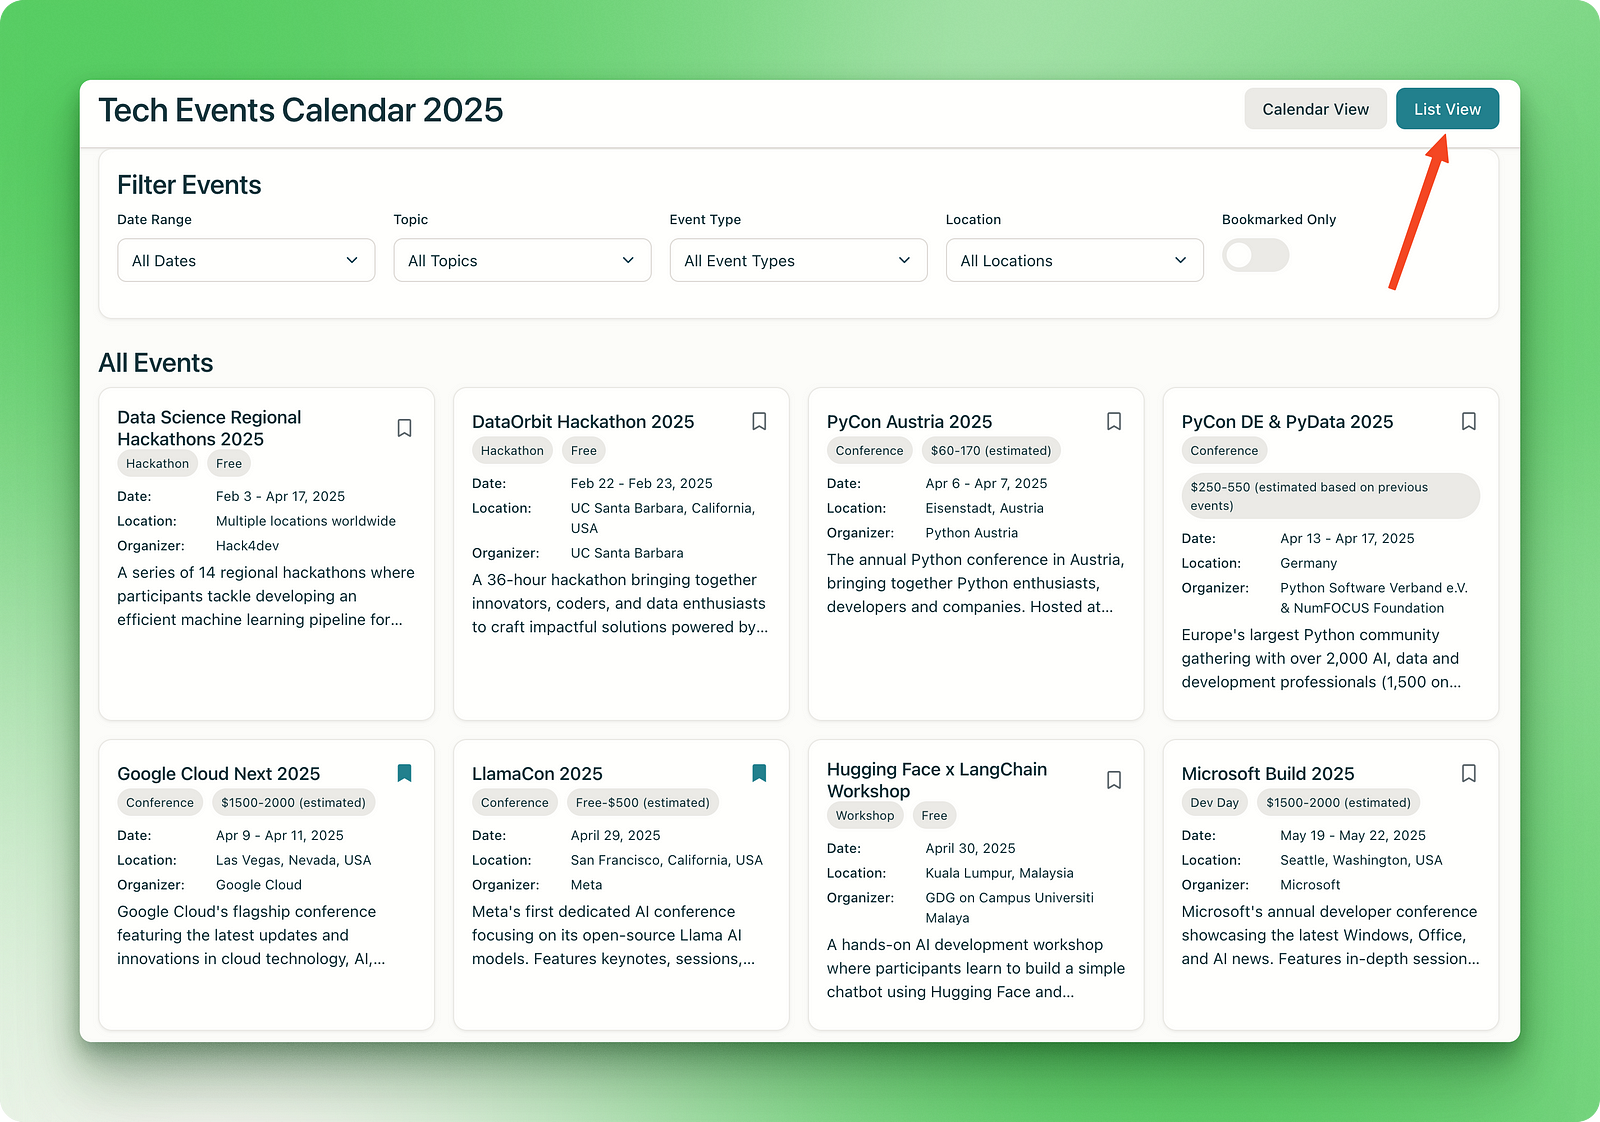Open the All Event Types dropdown
This screenshot has width=1600, height=1122.
click(x=798, y=260)
